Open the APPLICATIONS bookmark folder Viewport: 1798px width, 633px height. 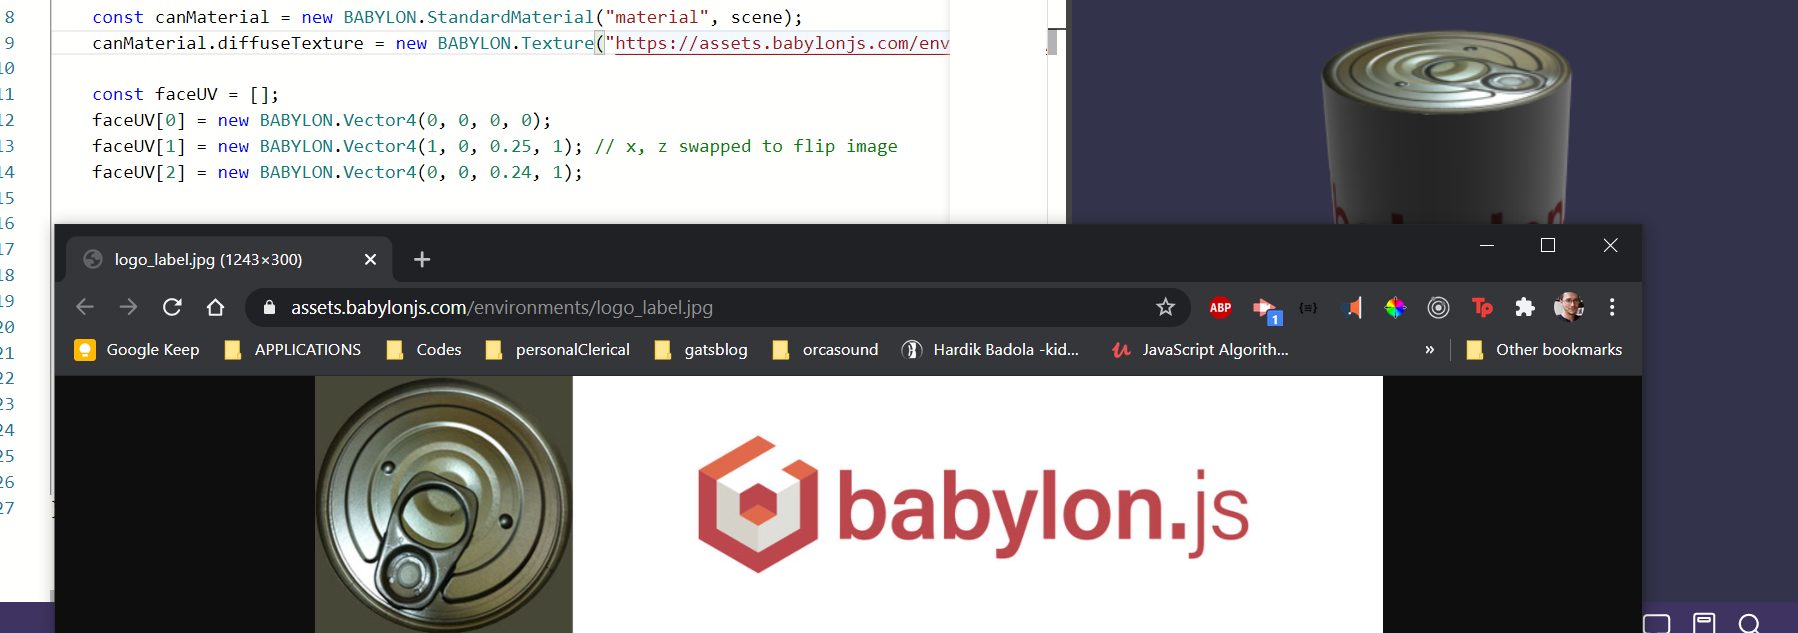coord(293,349)
